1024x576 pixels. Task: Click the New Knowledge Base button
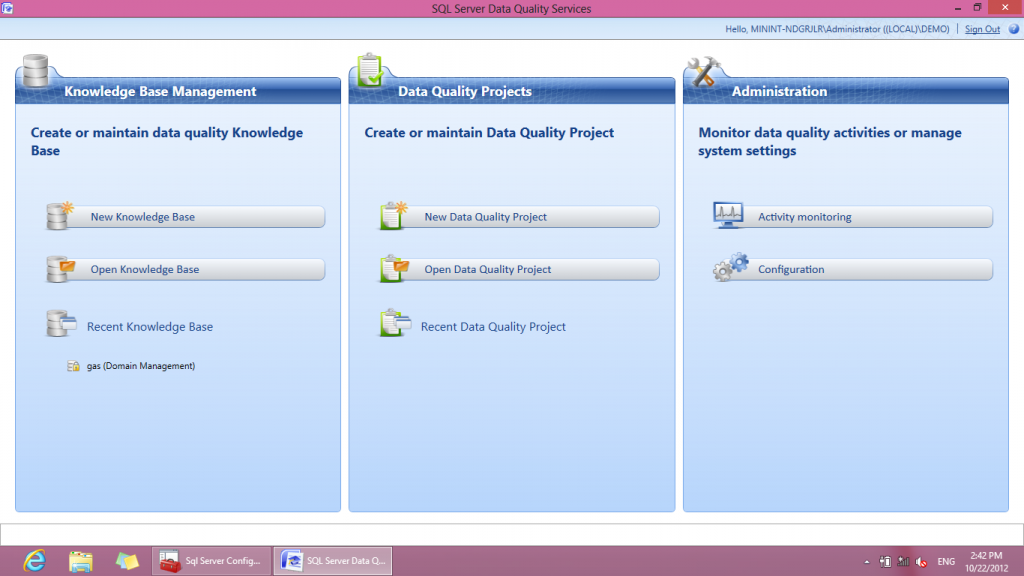point(185,217)
